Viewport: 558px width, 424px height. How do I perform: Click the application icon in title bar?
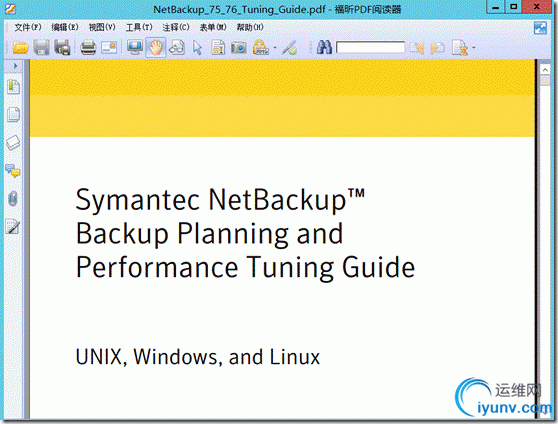point(10,9)
